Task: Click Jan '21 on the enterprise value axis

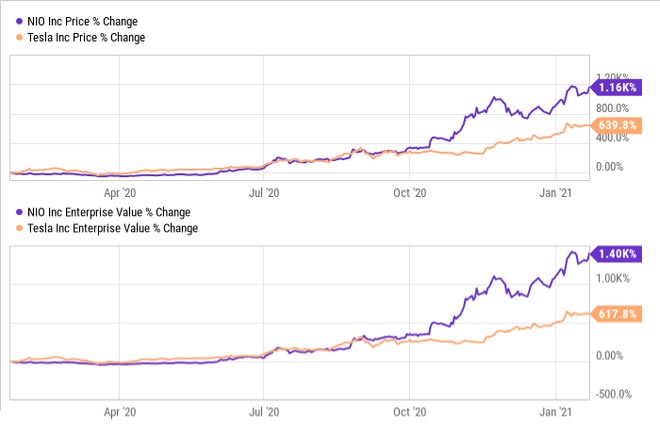Action: (x=556, y=411)
